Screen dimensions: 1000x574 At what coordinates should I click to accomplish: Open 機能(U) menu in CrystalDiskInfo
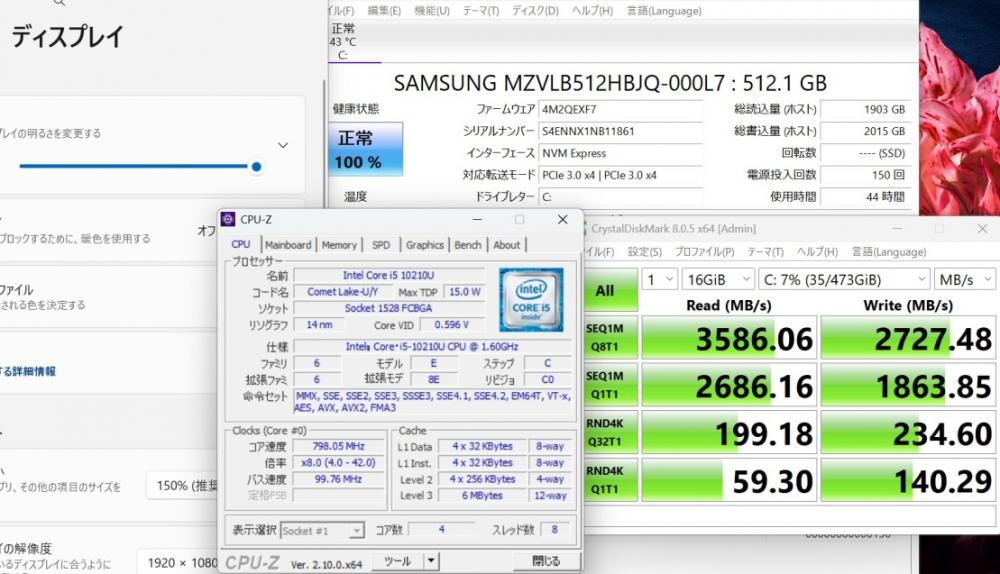(432, 11)
